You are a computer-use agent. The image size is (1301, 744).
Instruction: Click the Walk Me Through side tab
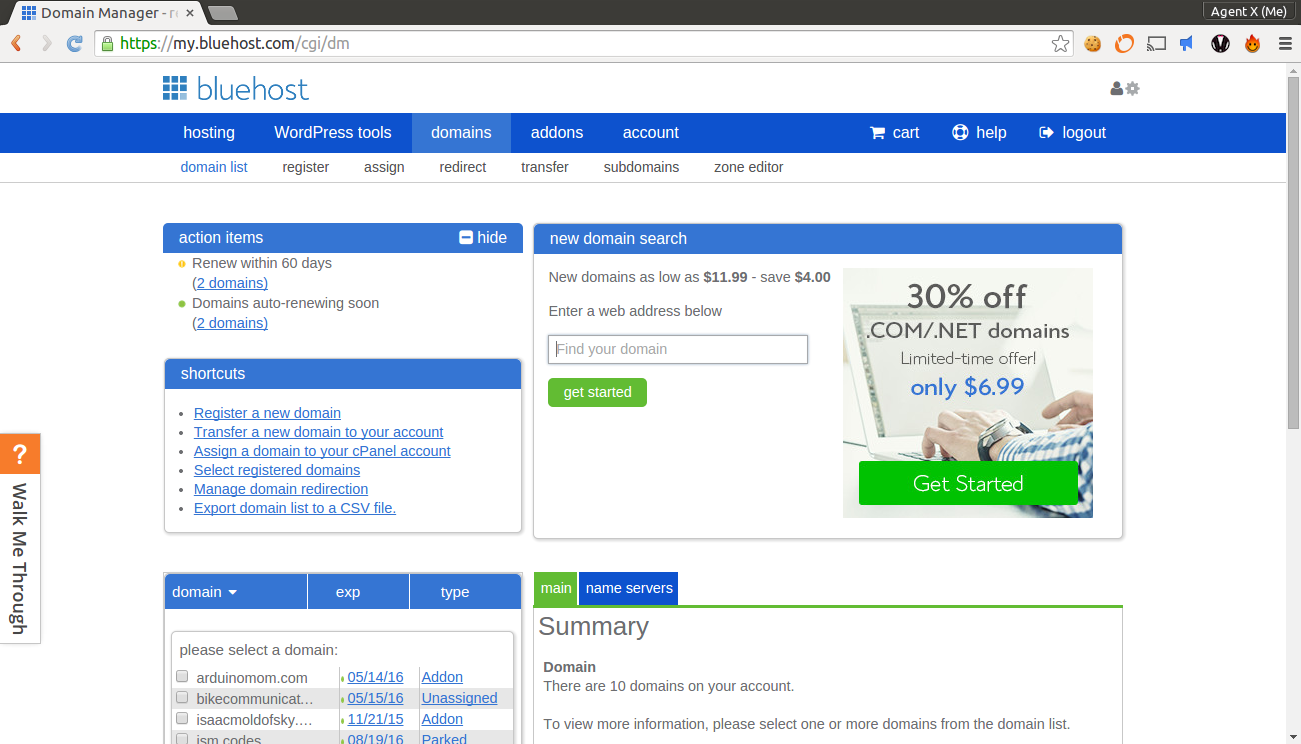[x=19, y=558]
